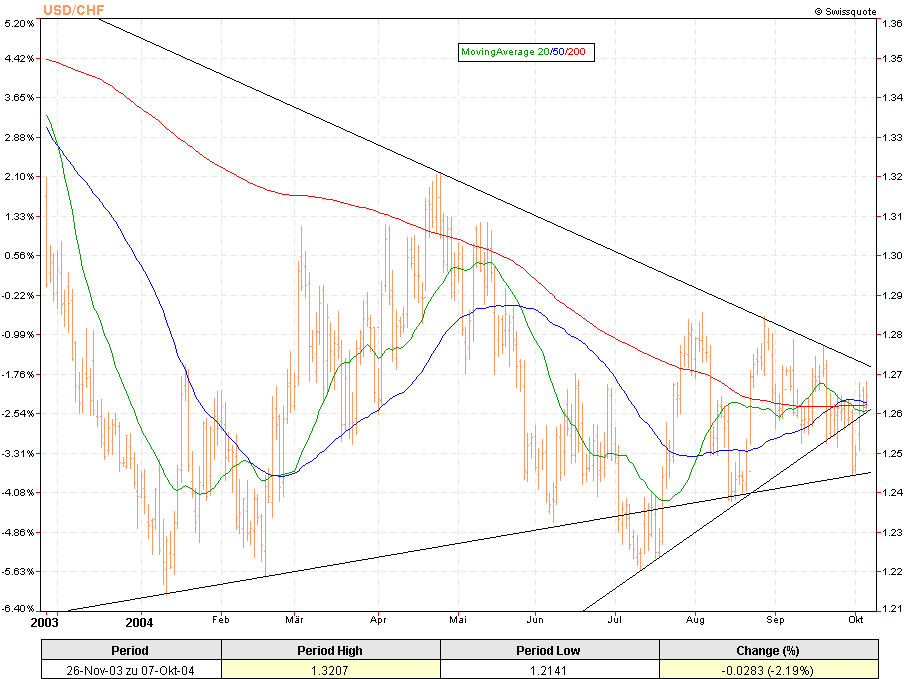Click the Aug label on time axis
The height and width of the screenshot is (679, 917).
(695, 620)
